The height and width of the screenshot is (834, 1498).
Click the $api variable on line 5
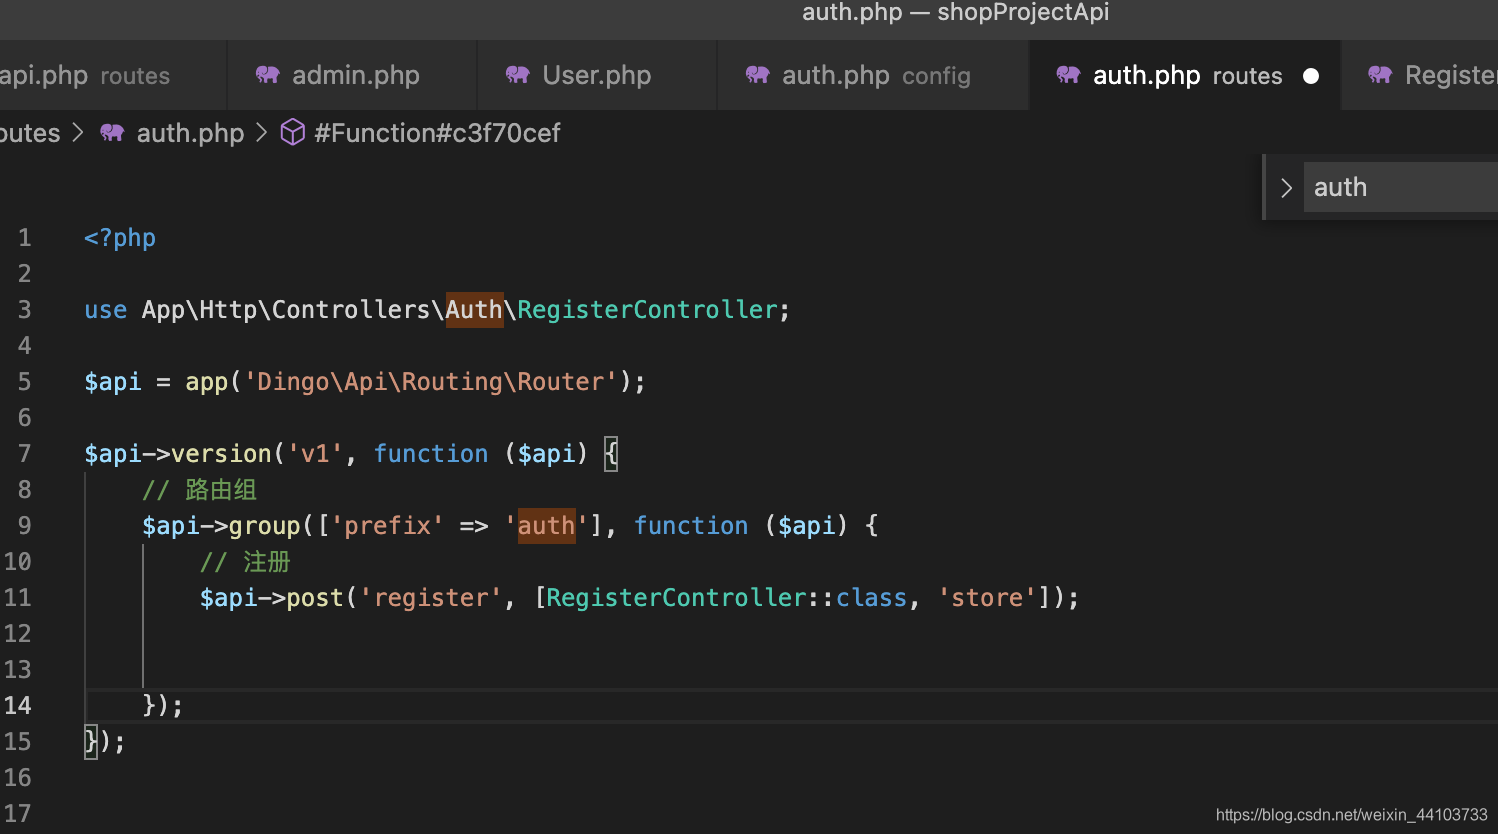coord(113,382)
